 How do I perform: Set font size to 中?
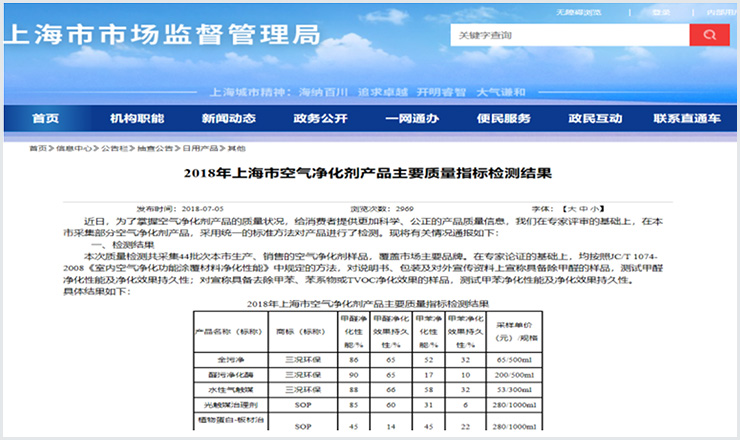(583, 209)
